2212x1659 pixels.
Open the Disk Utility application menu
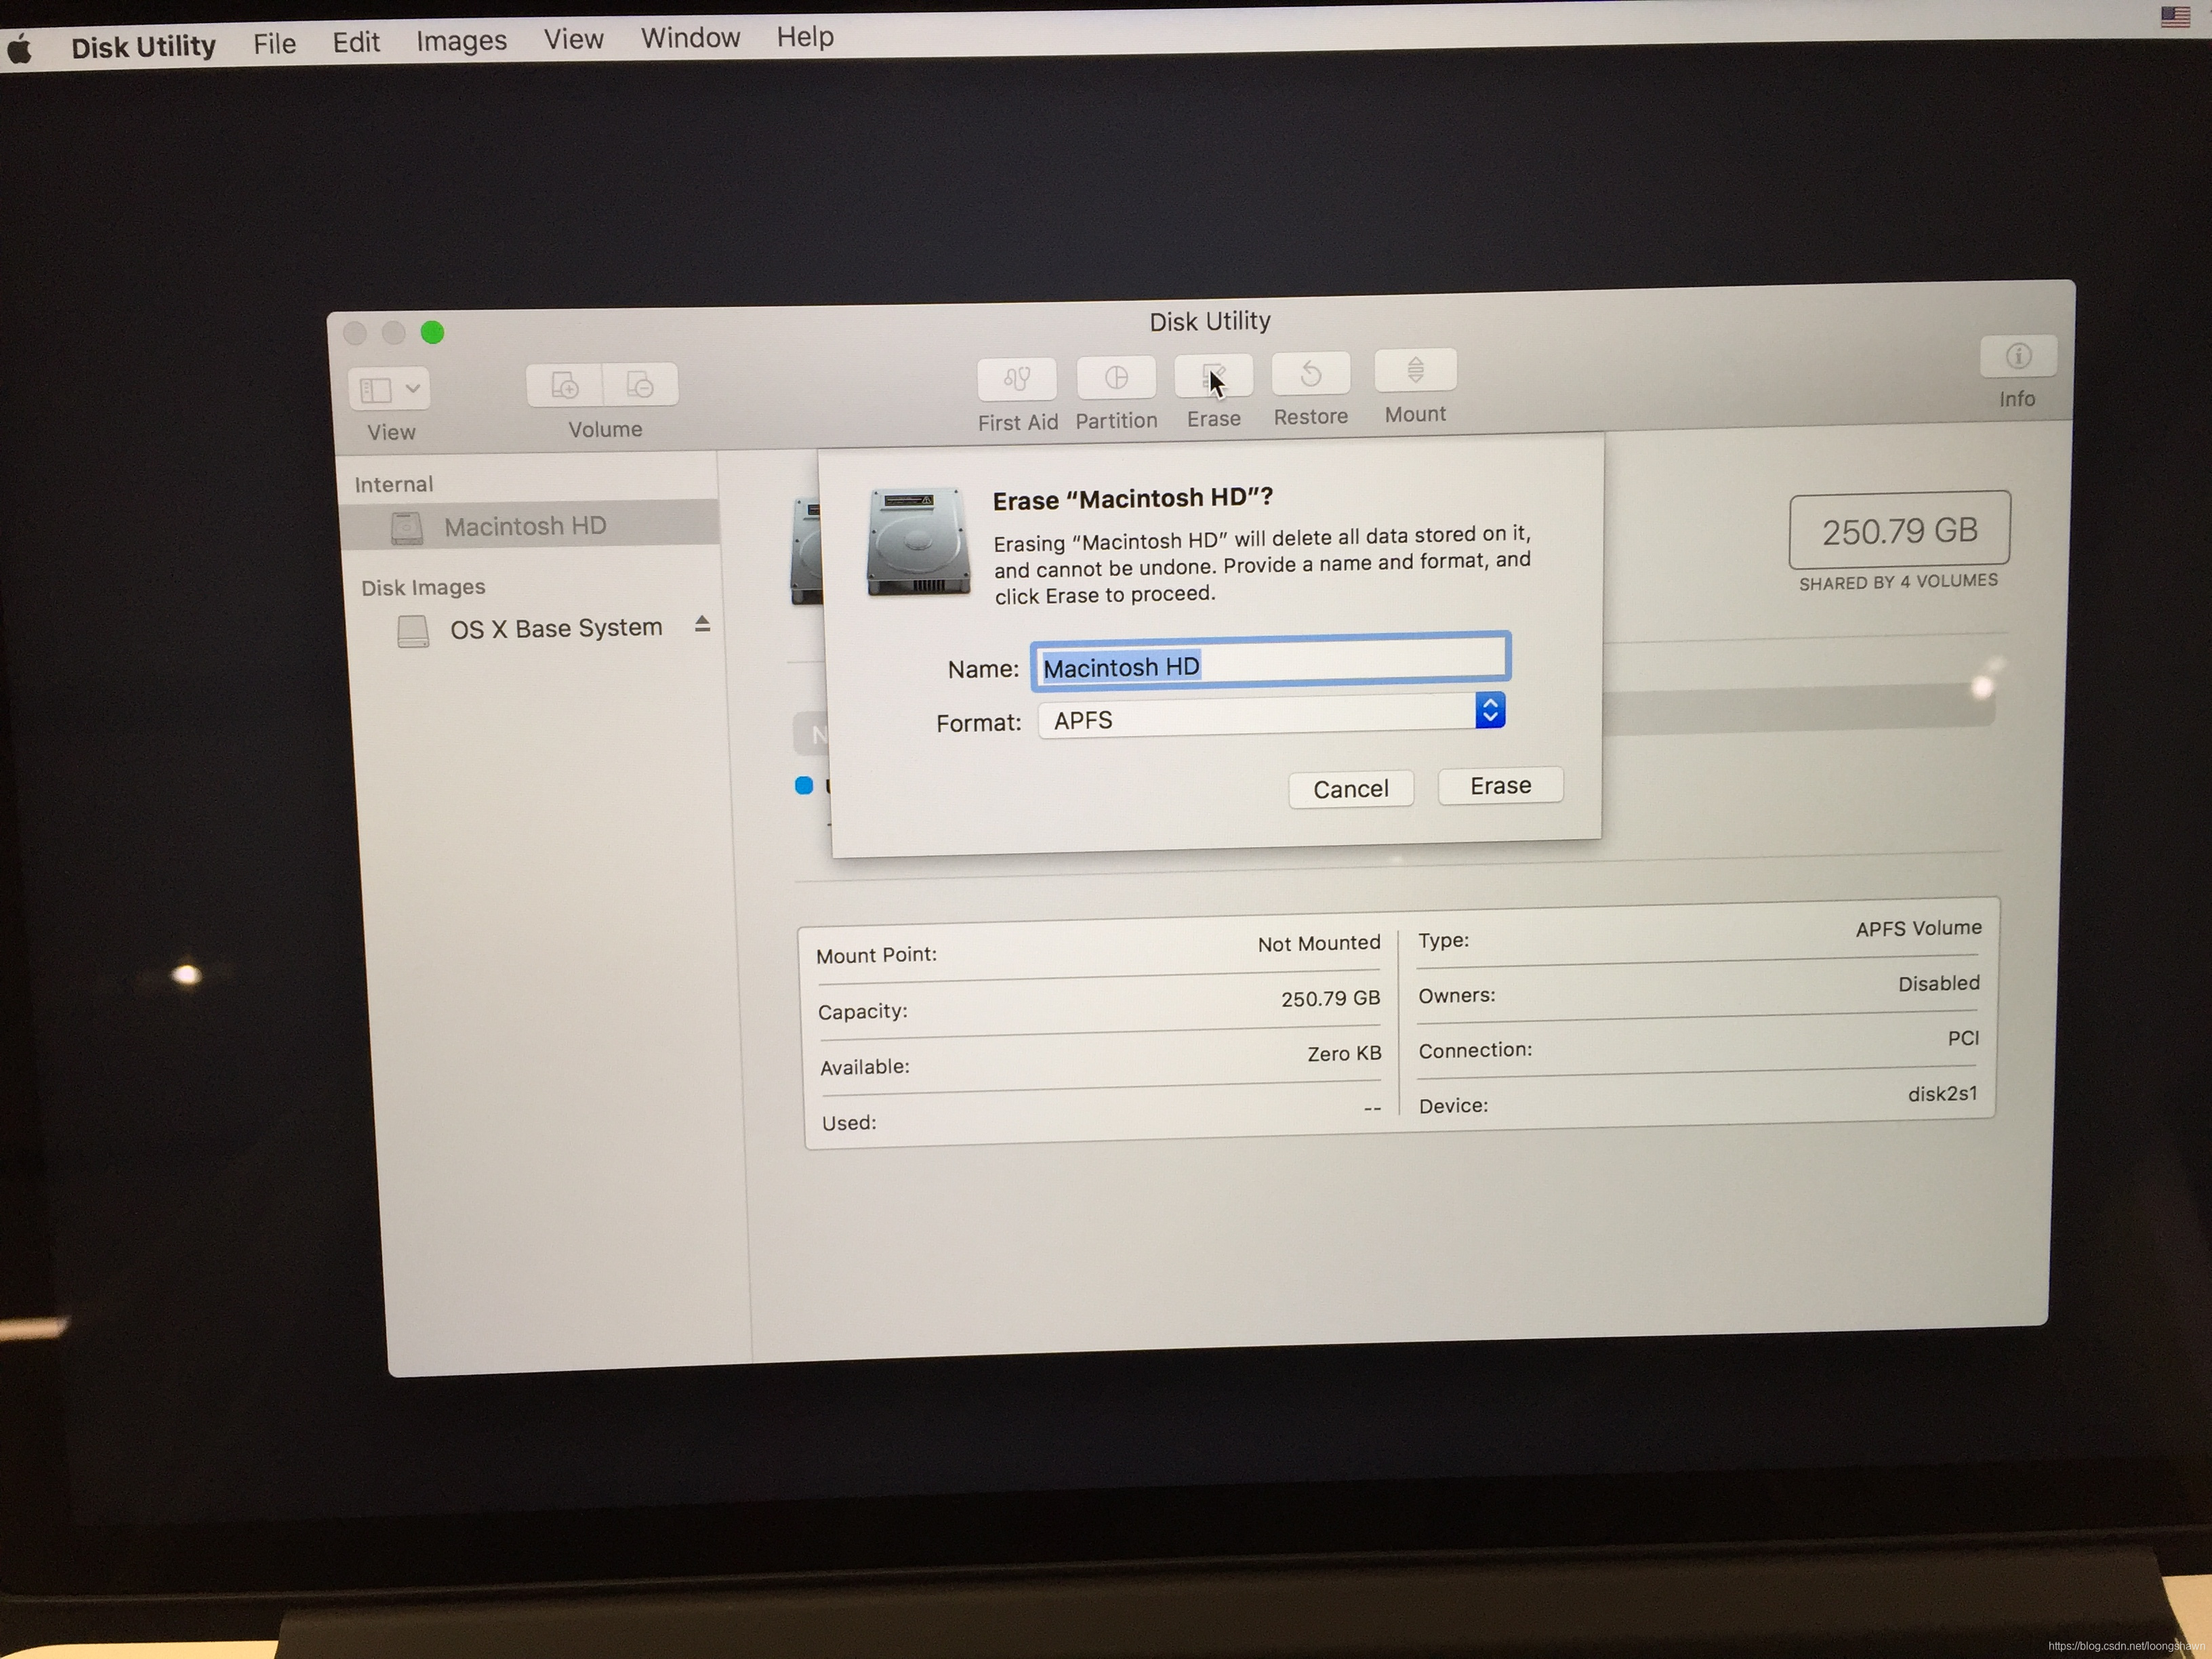pyautogui.click(x=143, y=46)
